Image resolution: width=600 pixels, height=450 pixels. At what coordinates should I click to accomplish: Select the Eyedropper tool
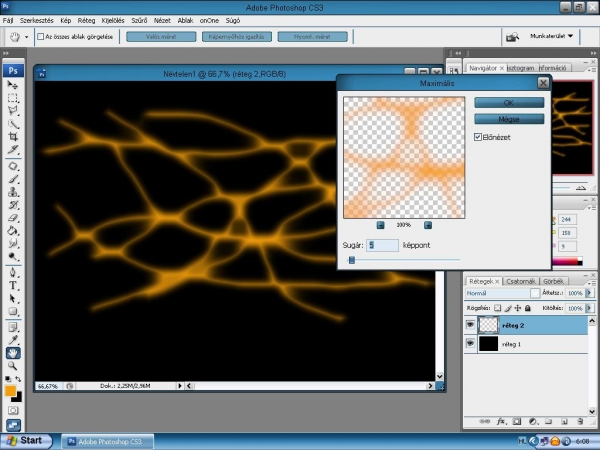(x=13, y=340)
